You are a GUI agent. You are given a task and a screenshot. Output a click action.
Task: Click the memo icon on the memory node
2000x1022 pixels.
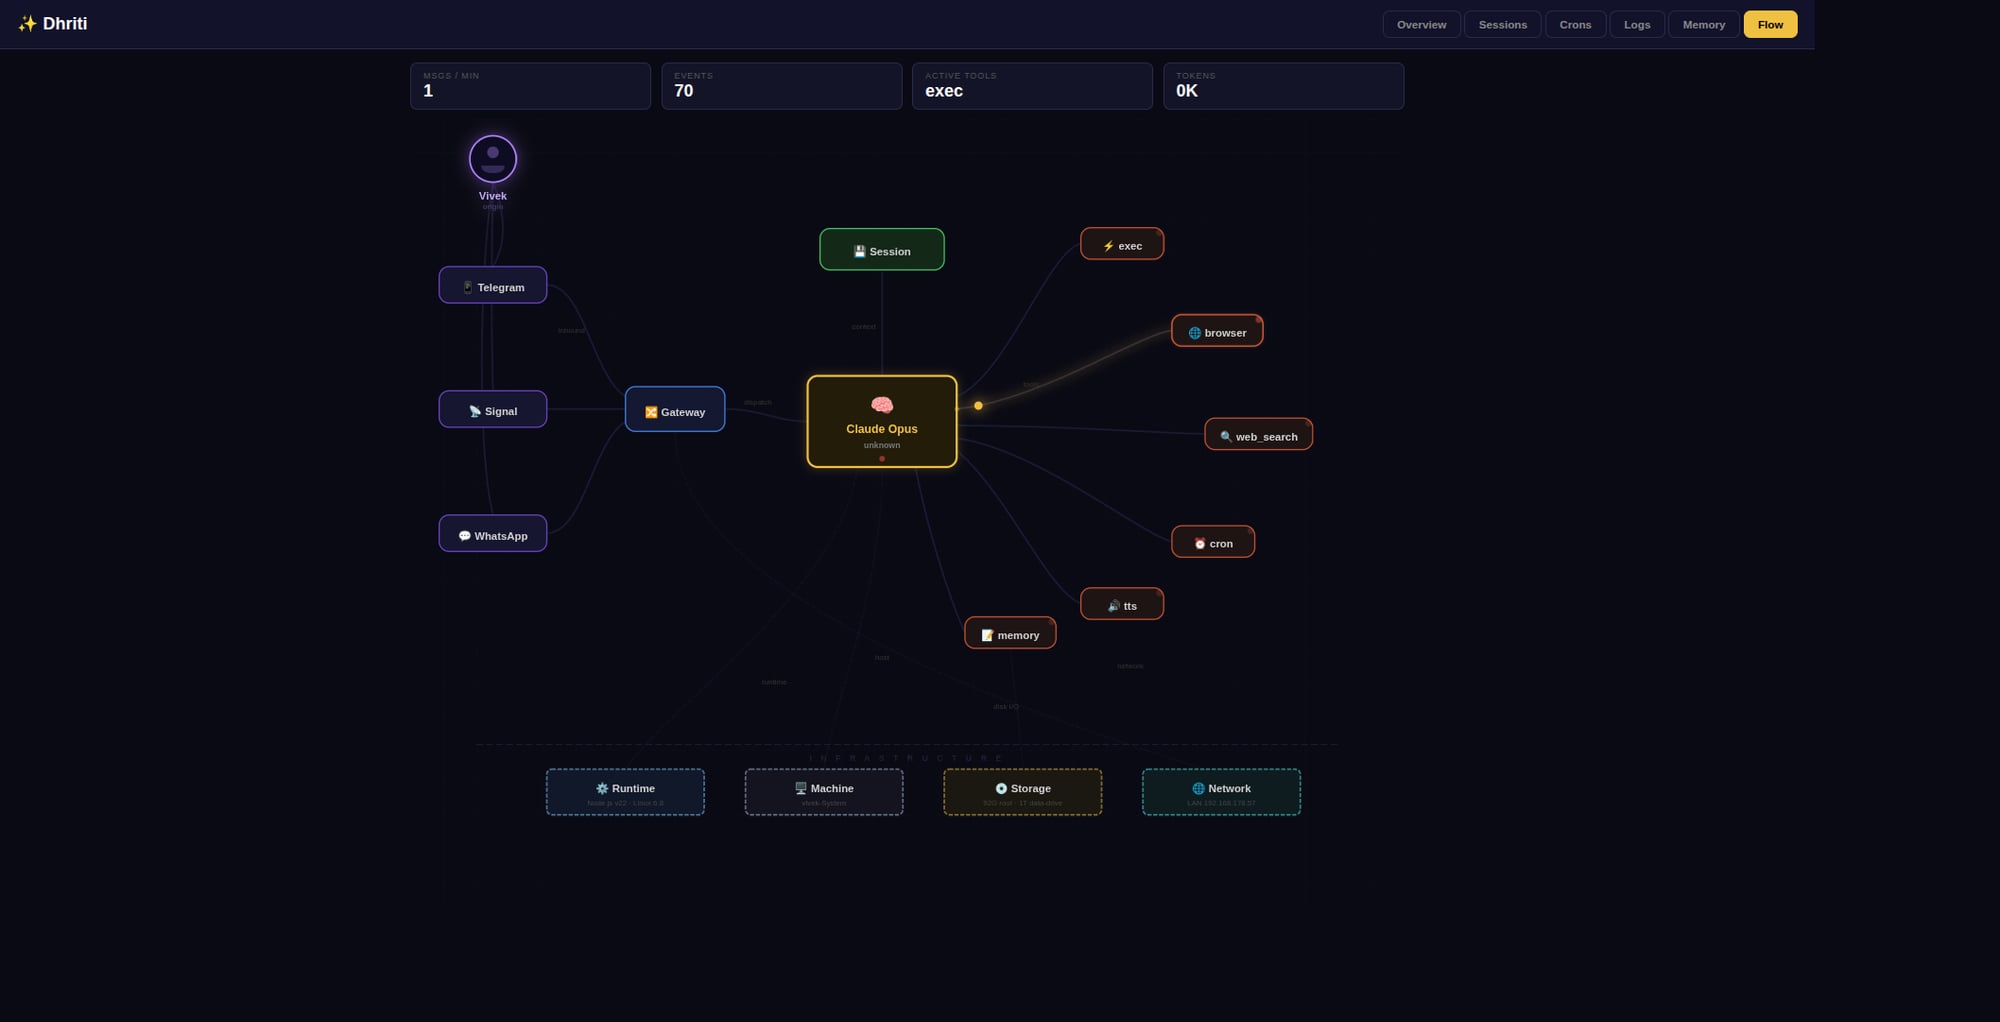[986, 634]
